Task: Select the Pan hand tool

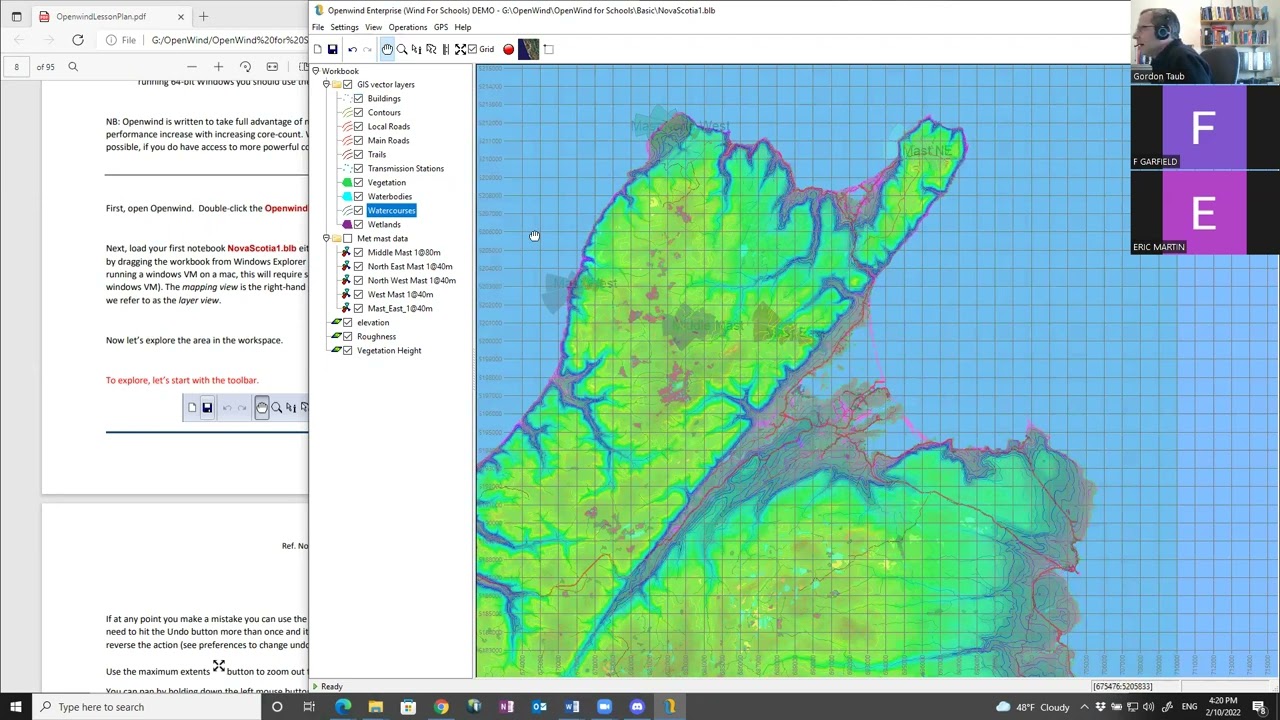Action: pos(387,49)
